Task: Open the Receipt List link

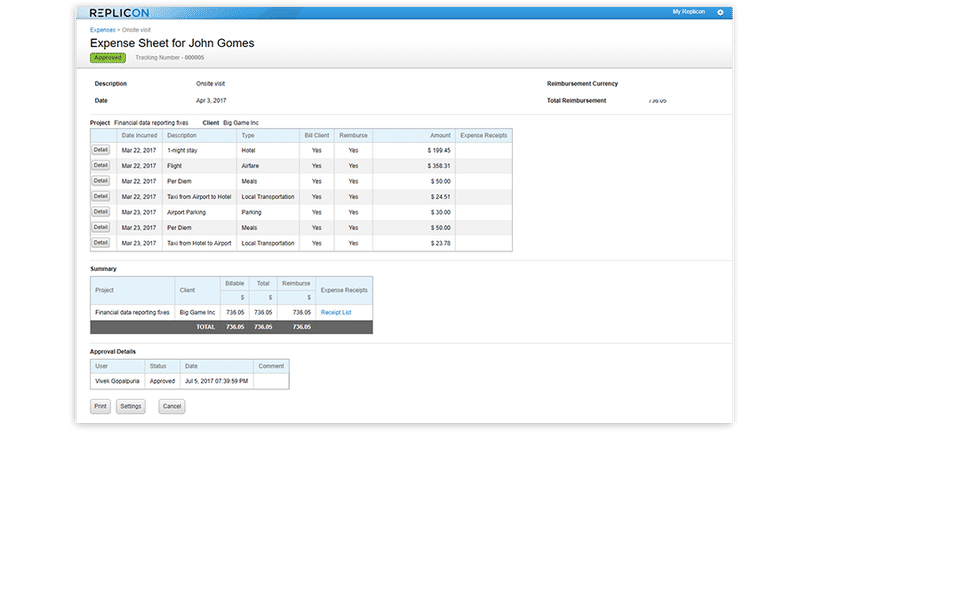Action: tap(336, 312)
